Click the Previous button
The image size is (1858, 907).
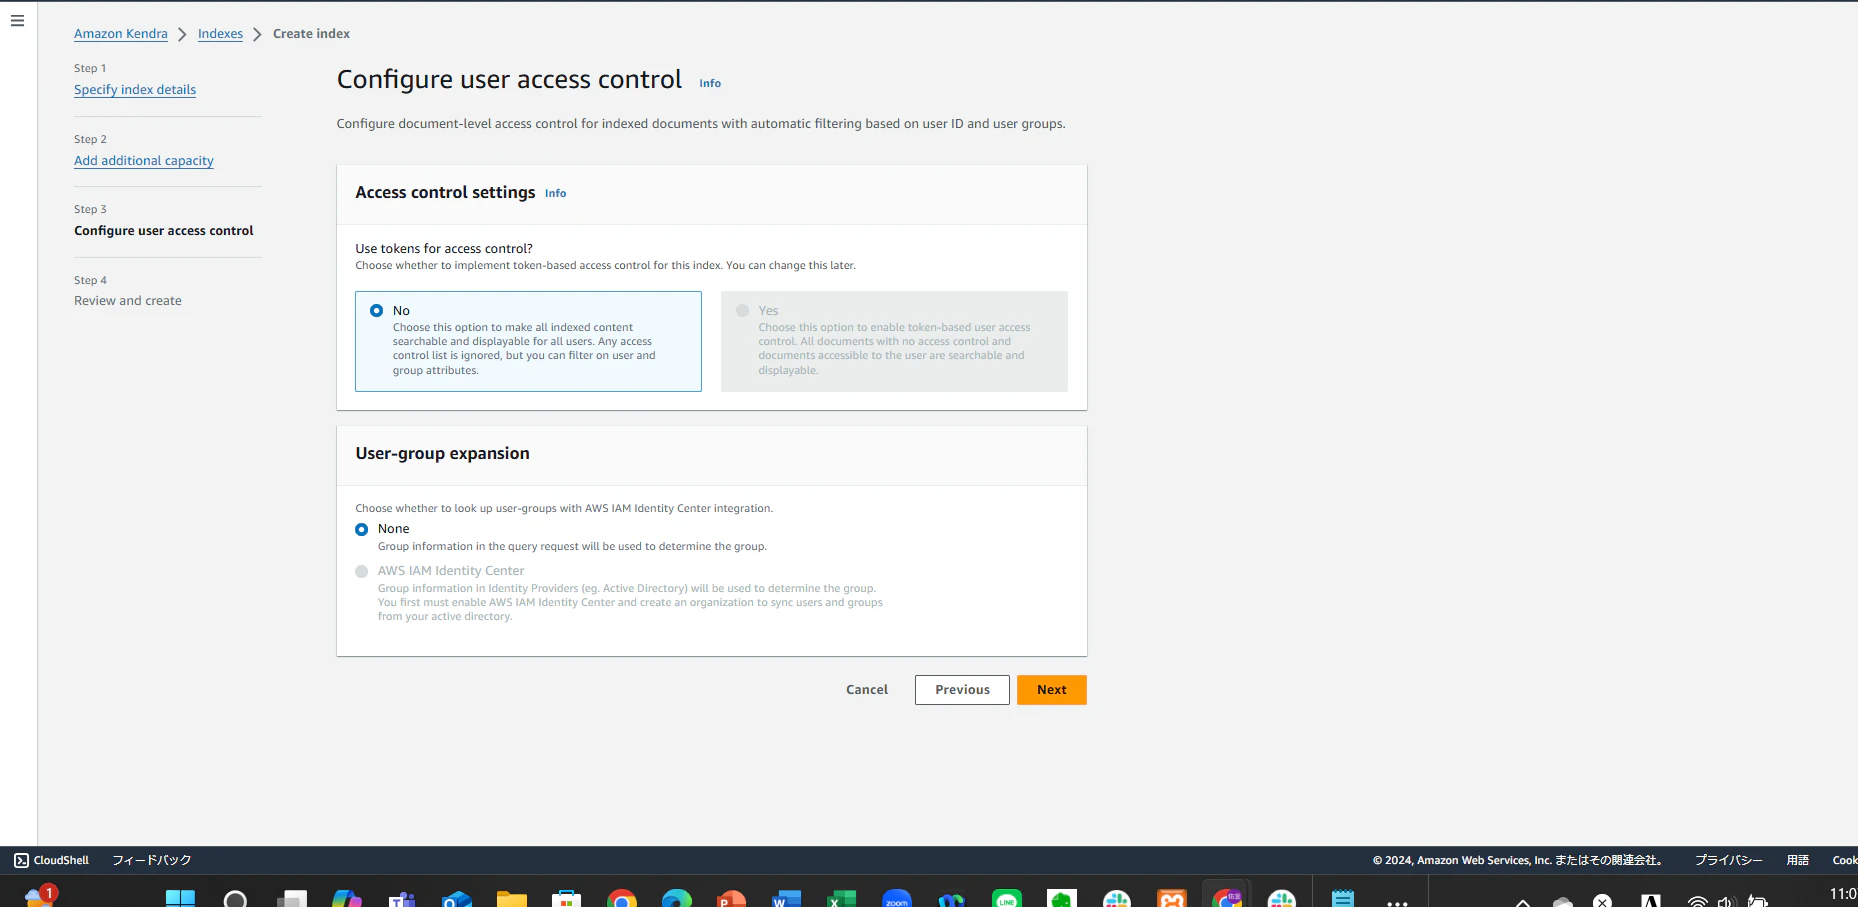962,690
